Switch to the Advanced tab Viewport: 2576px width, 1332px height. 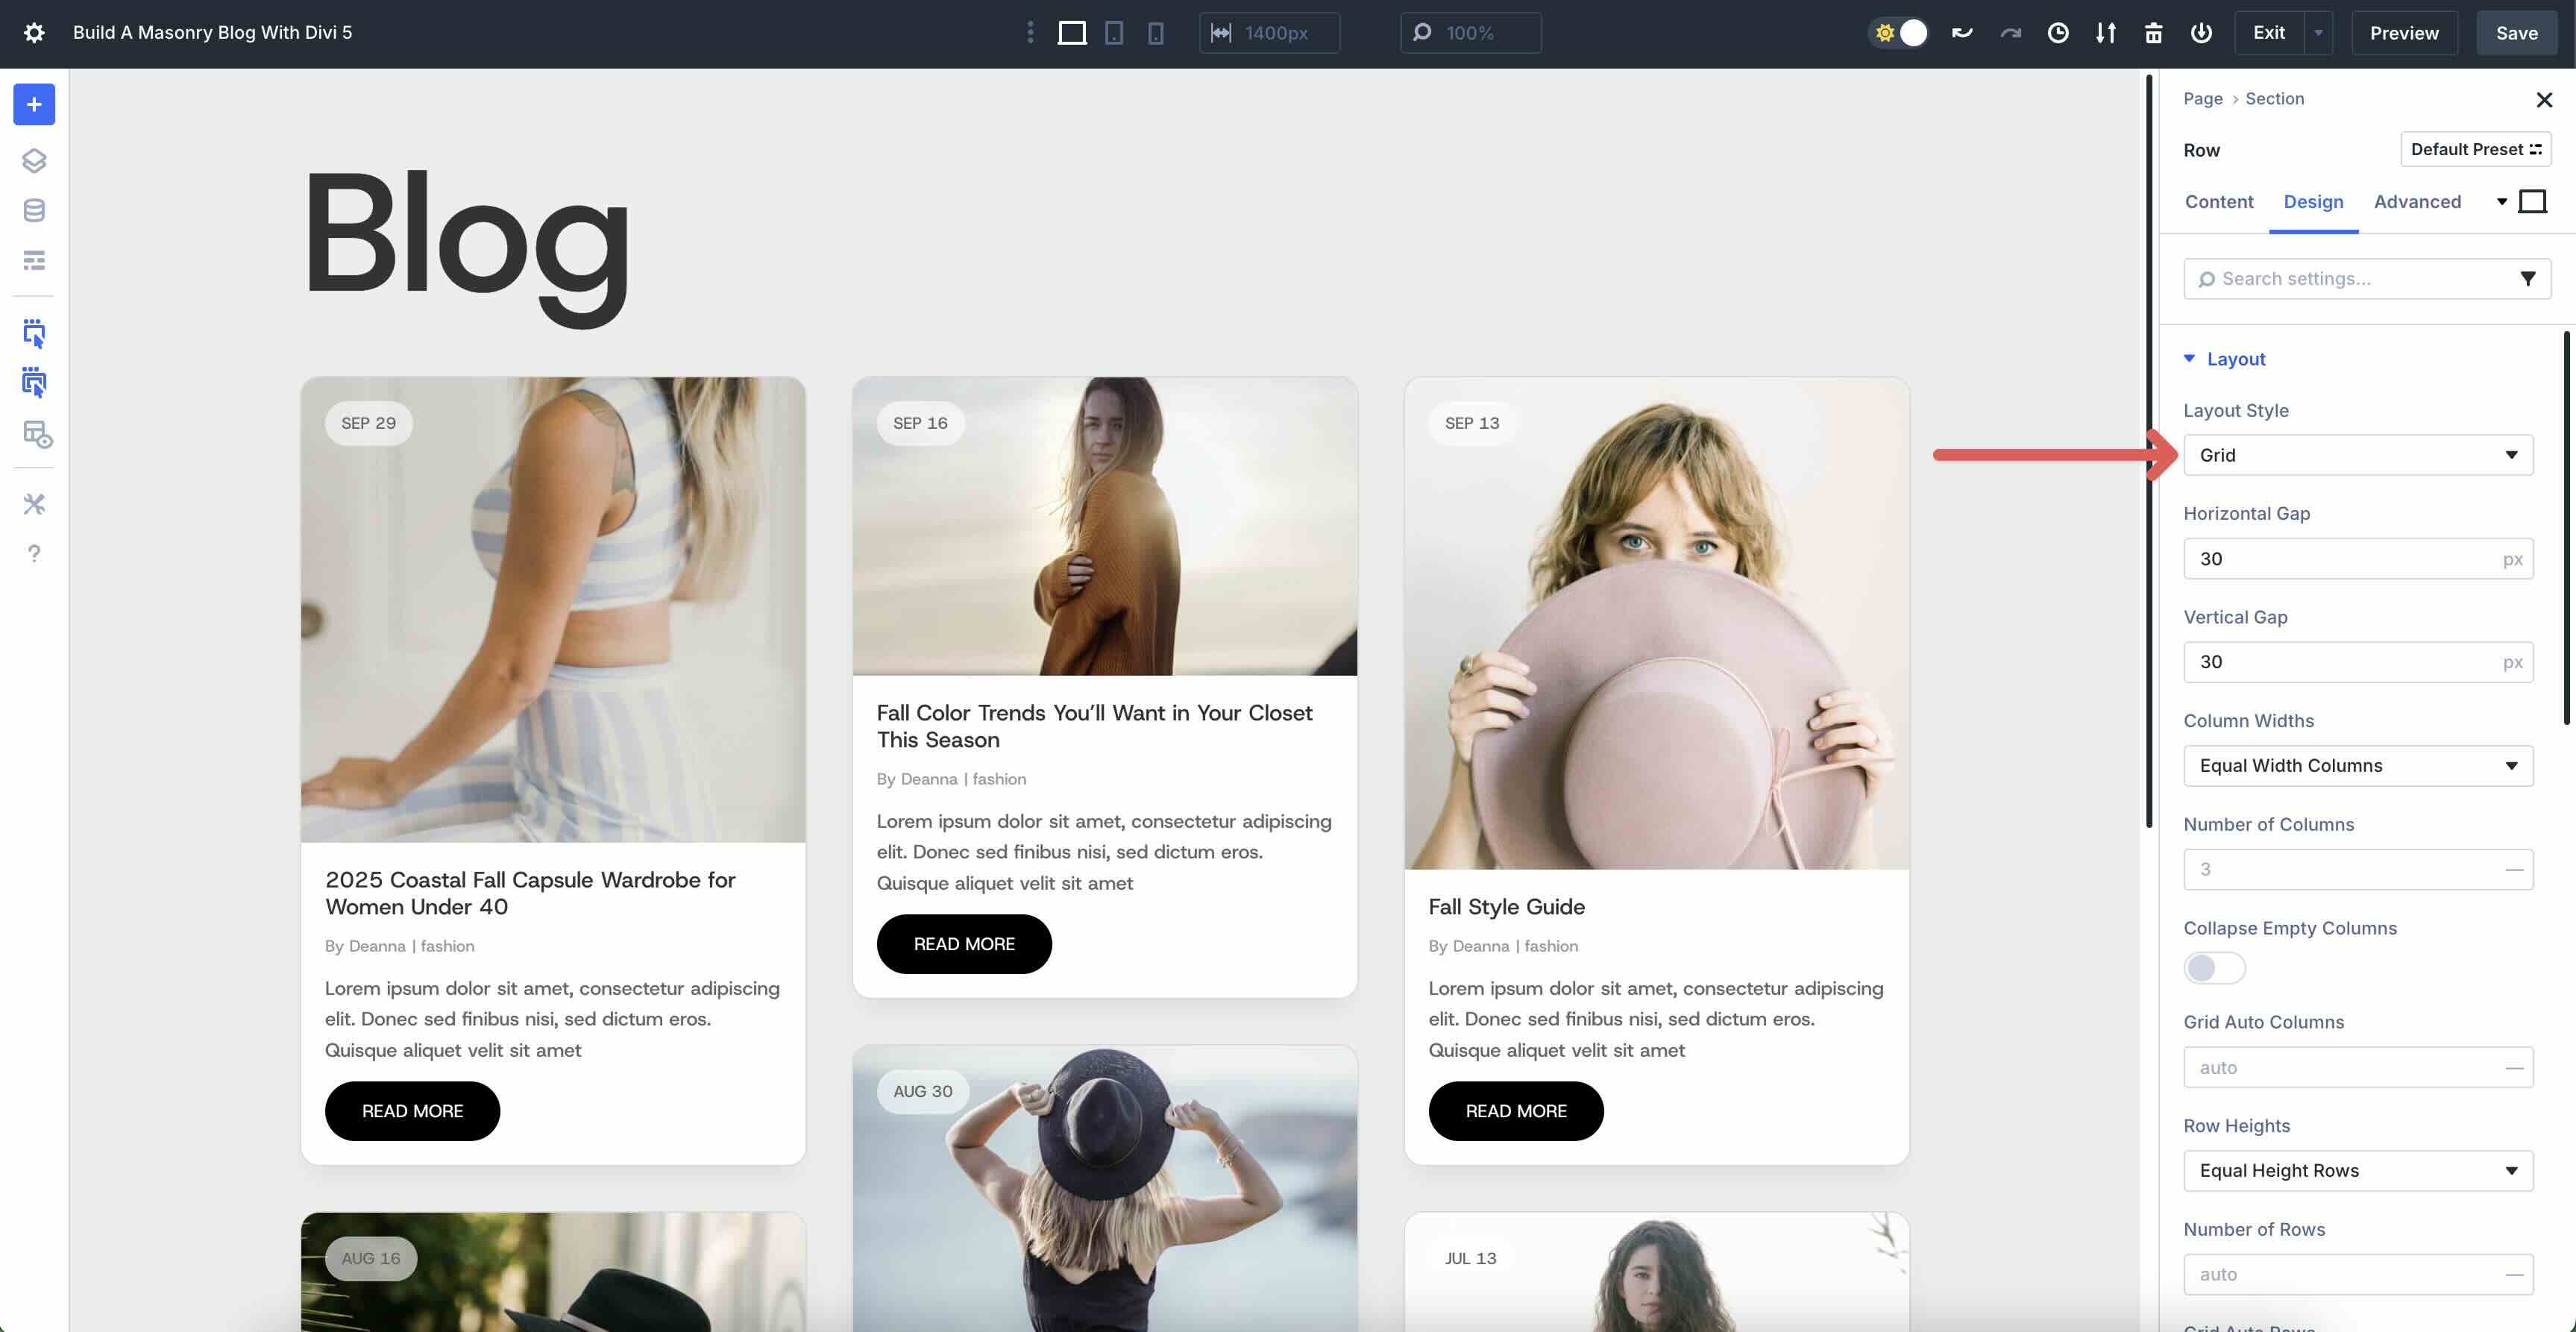(x=2417, y=201)
